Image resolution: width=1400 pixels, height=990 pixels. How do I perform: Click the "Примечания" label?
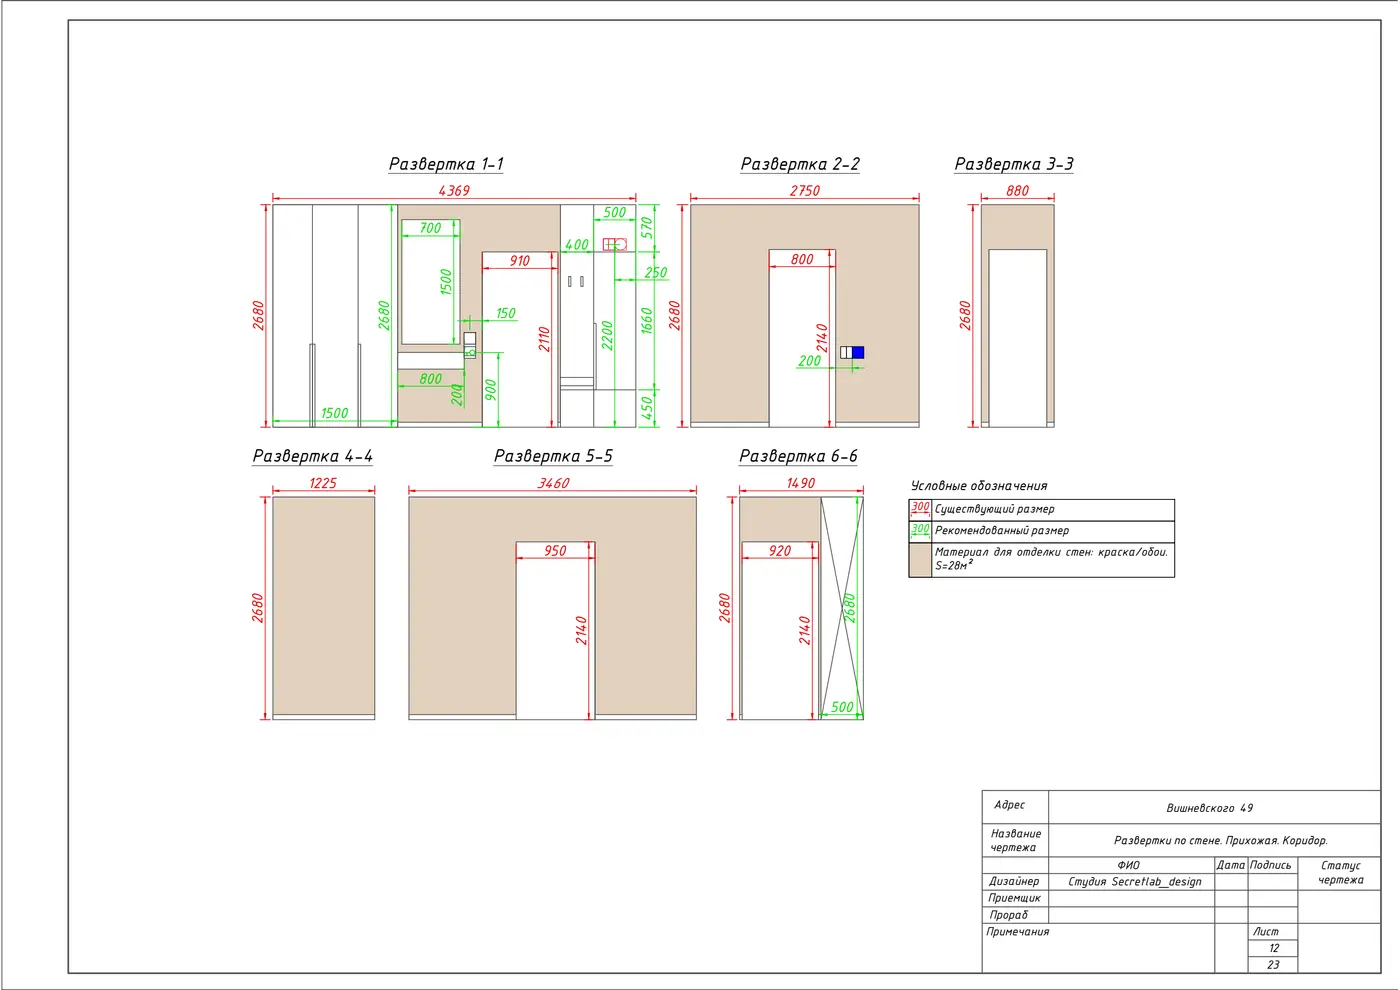(x=1018, y=932)
